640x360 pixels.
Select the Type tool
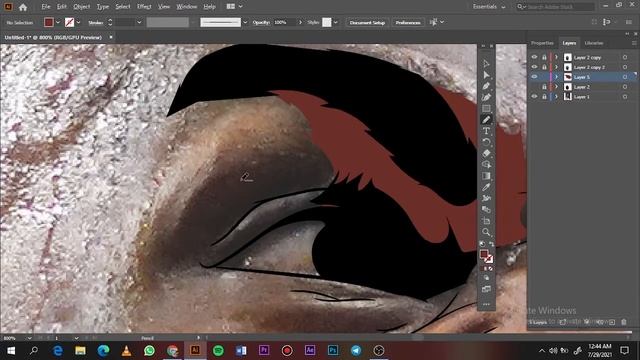coord(486,131)
